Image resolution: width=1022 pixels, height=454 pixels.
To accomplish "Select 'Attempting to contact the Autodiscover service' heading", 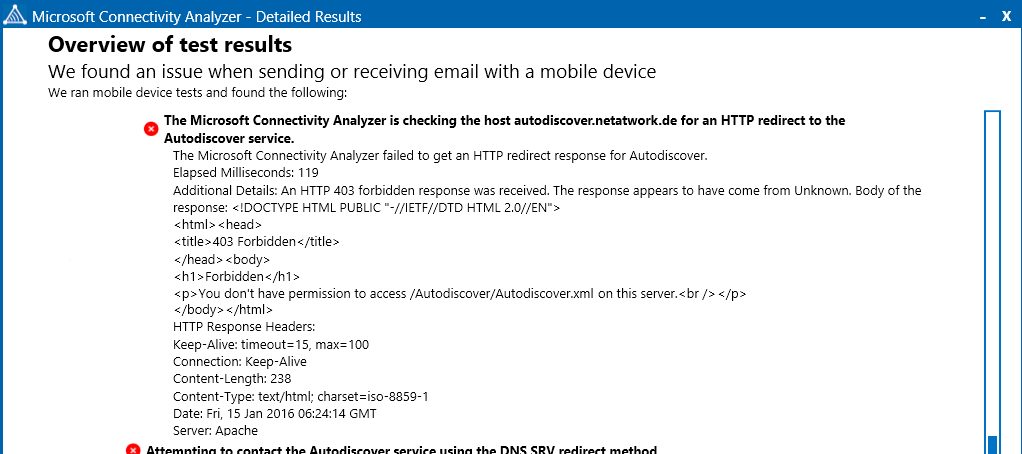I will click(402, 449).
